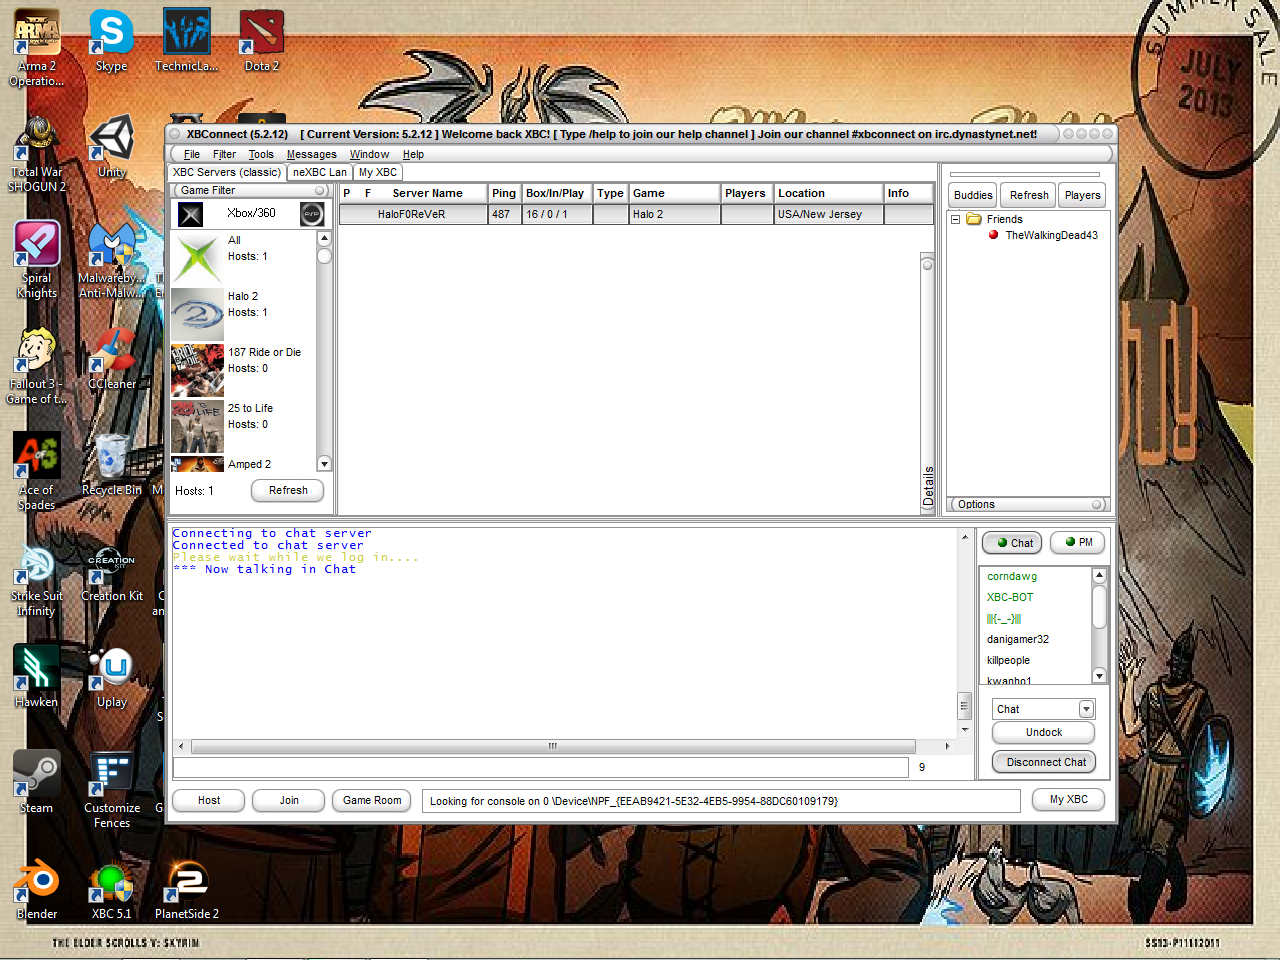Click Disconnect Chat

coord(1044,763)
